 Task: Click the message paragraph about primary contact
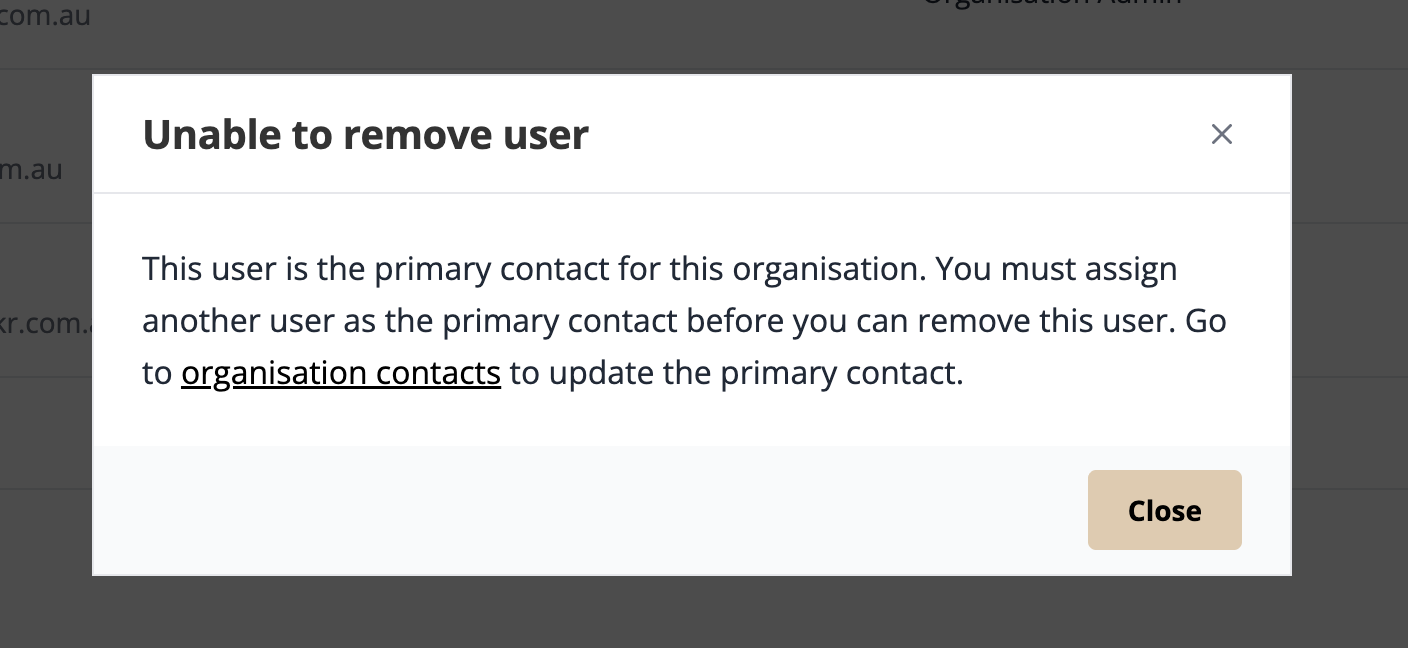(x=684, y=321)
